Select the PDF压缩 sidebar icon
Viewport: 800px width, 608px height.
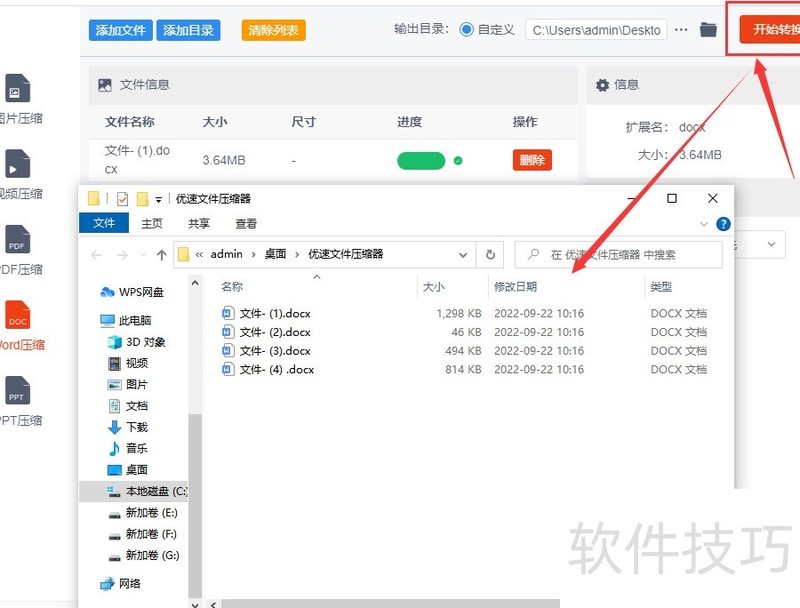(18, 242)
